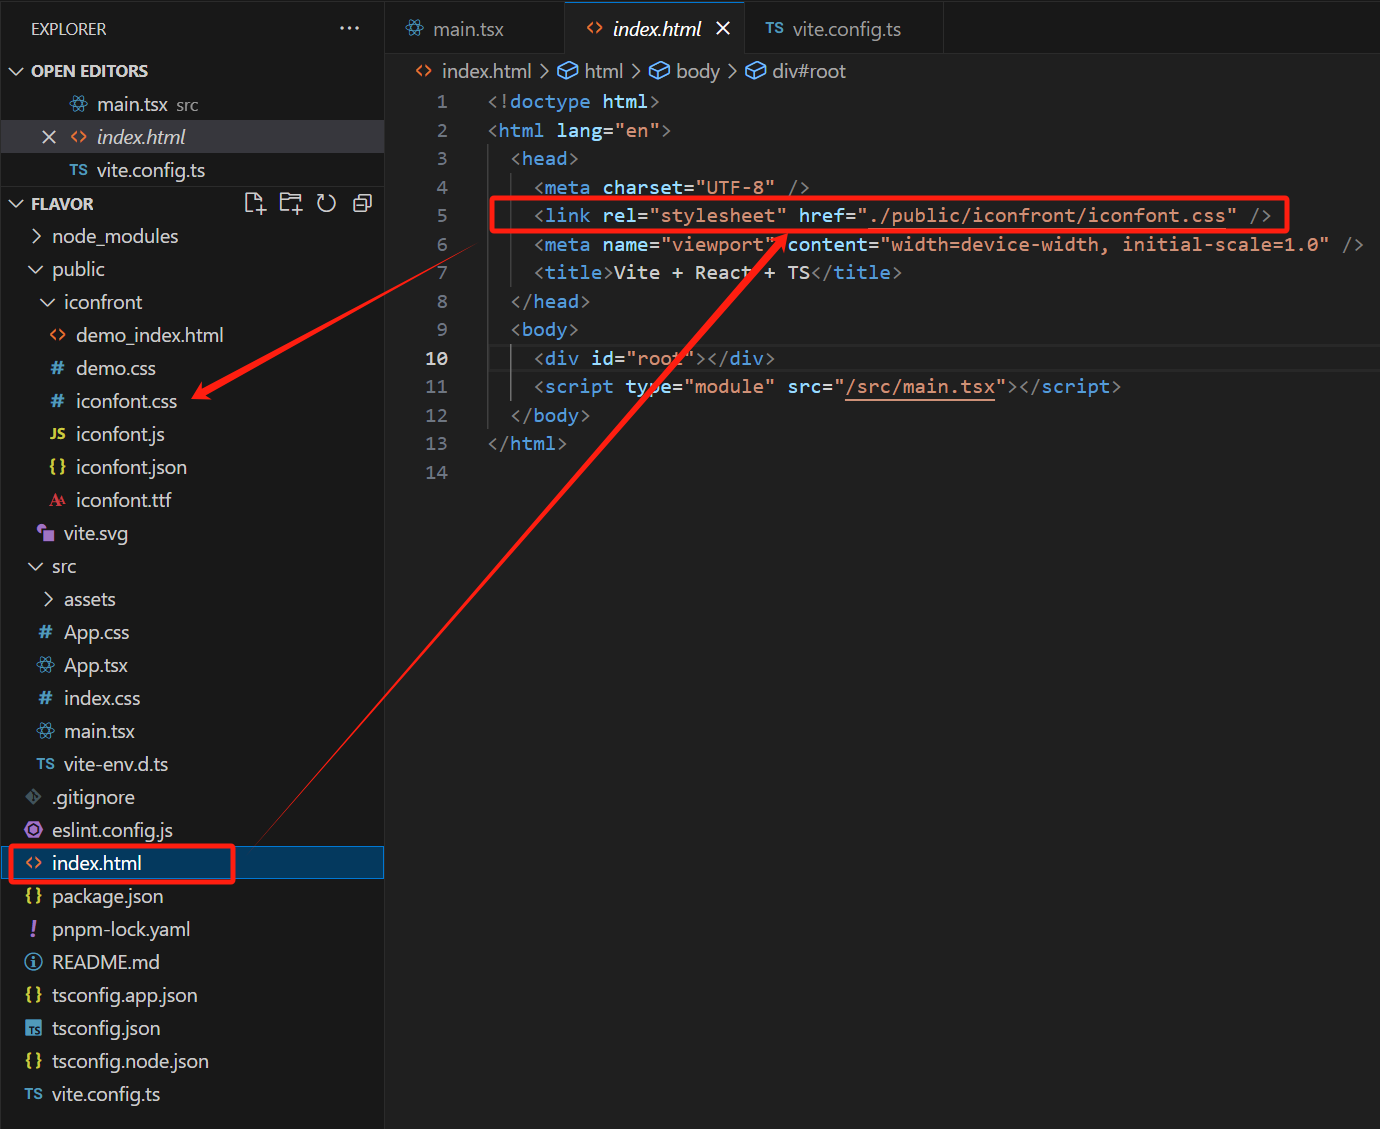Click the yaml icon beside pnpm-lock.yaml

click(x=33, y=929)
